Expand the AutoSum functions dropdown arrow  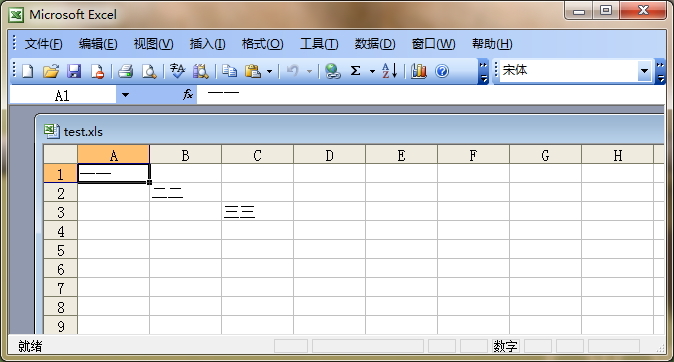tap(372, 71)
